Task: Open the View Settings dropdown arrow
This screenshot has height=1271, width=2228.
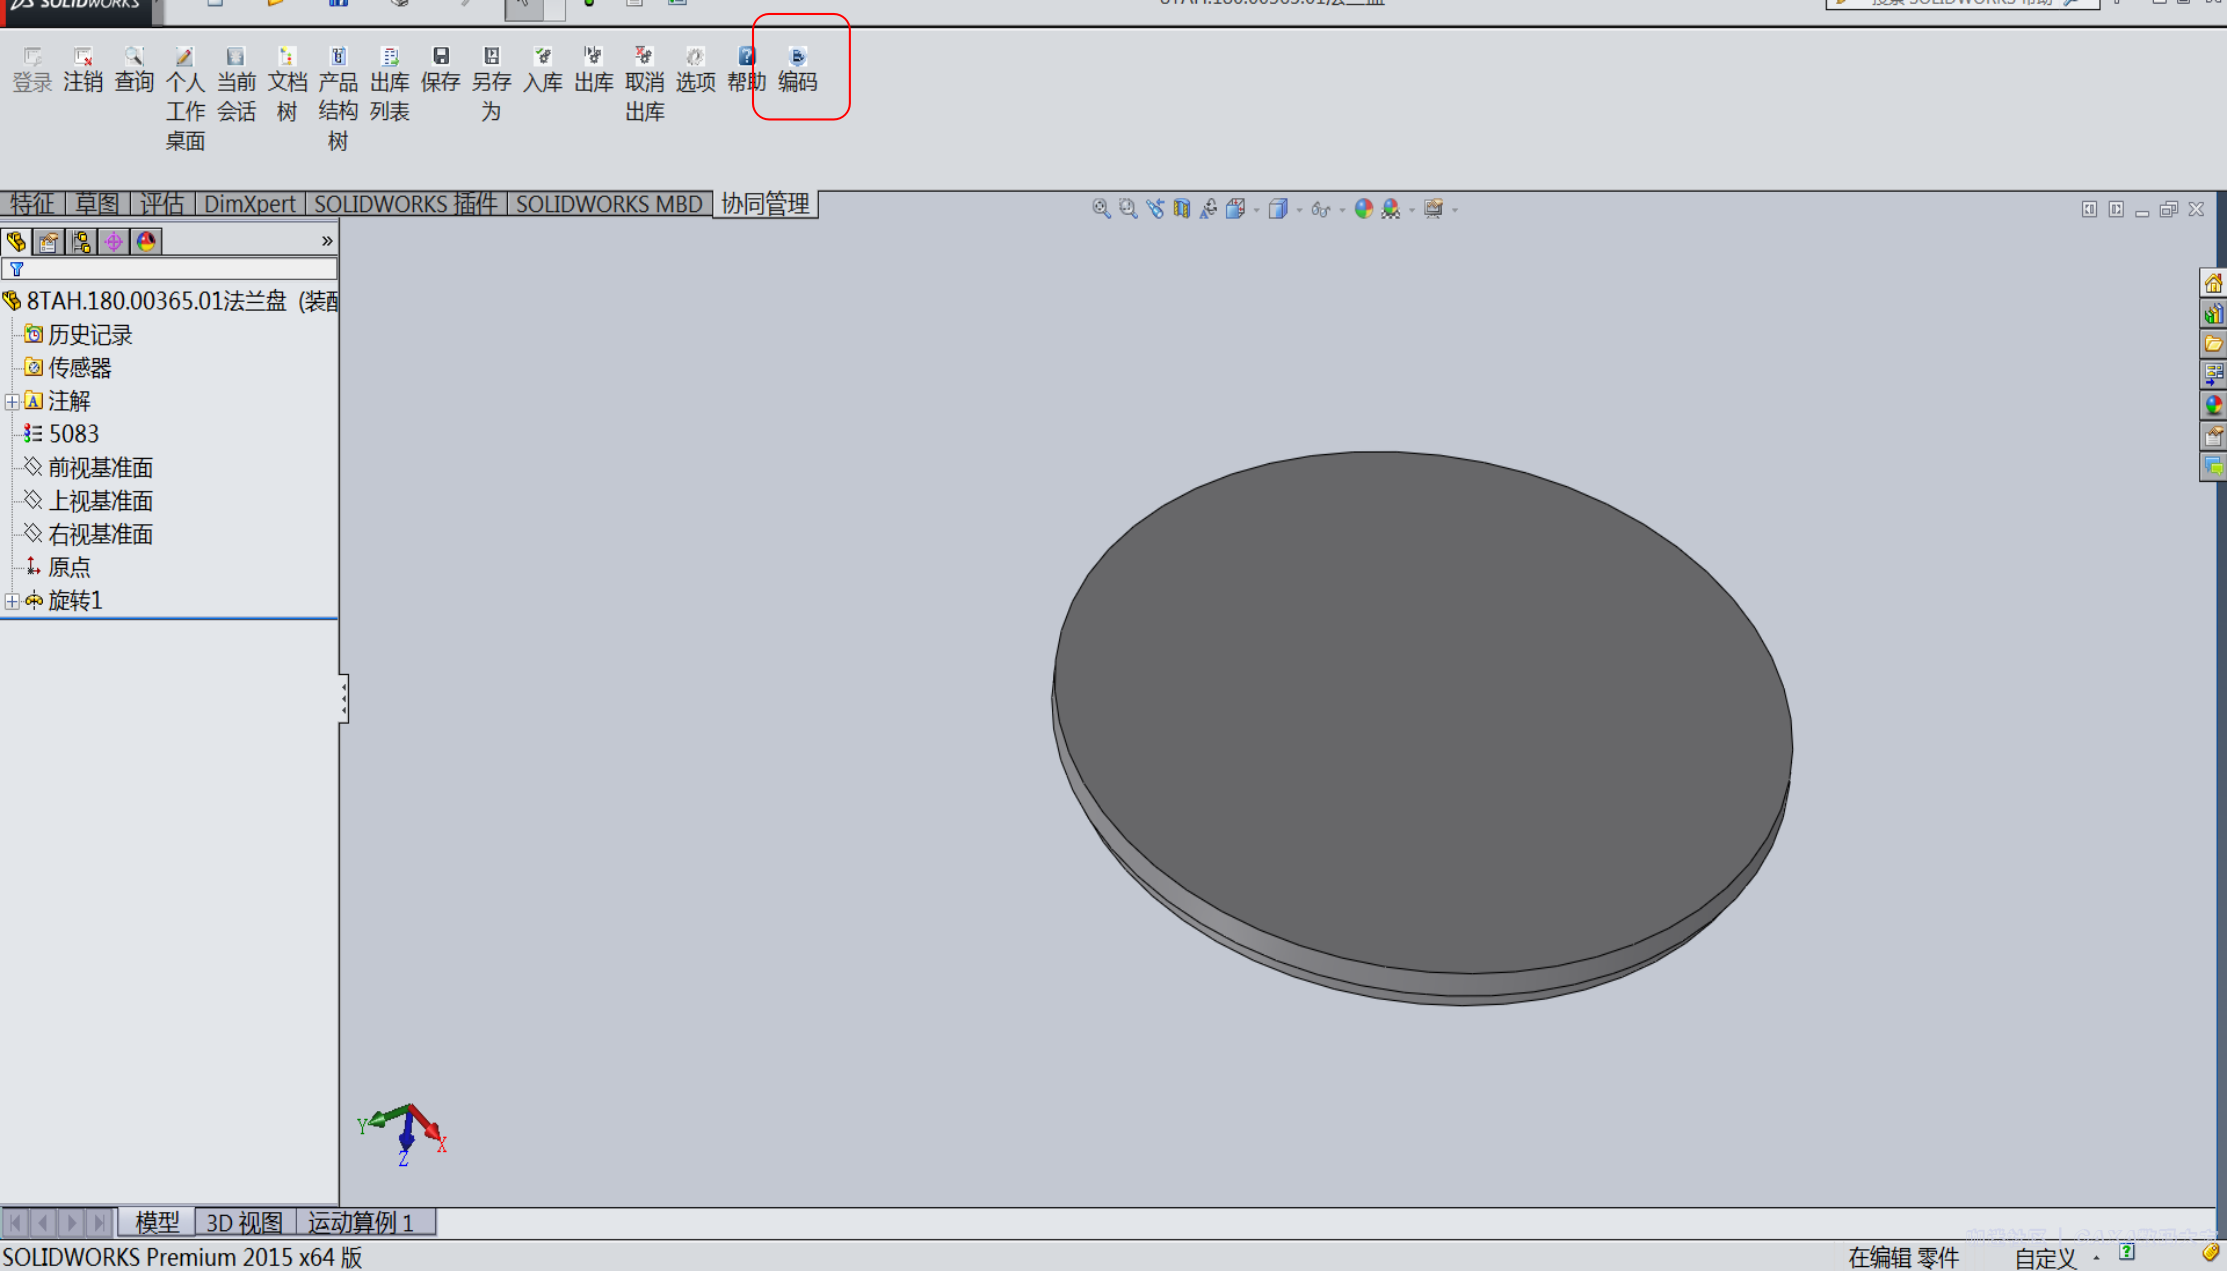Action: point(1455,210)
